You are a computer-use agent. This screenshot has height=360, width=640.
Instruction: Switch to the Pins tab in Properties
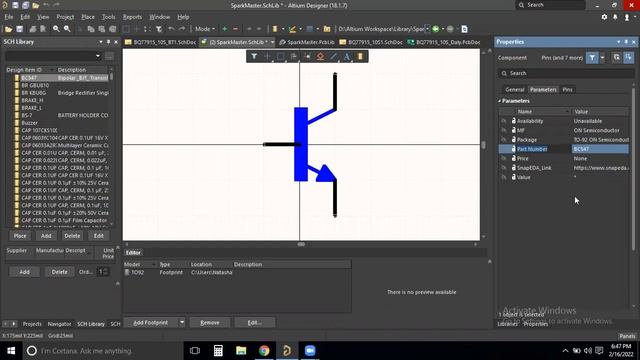tap(567, 89)
